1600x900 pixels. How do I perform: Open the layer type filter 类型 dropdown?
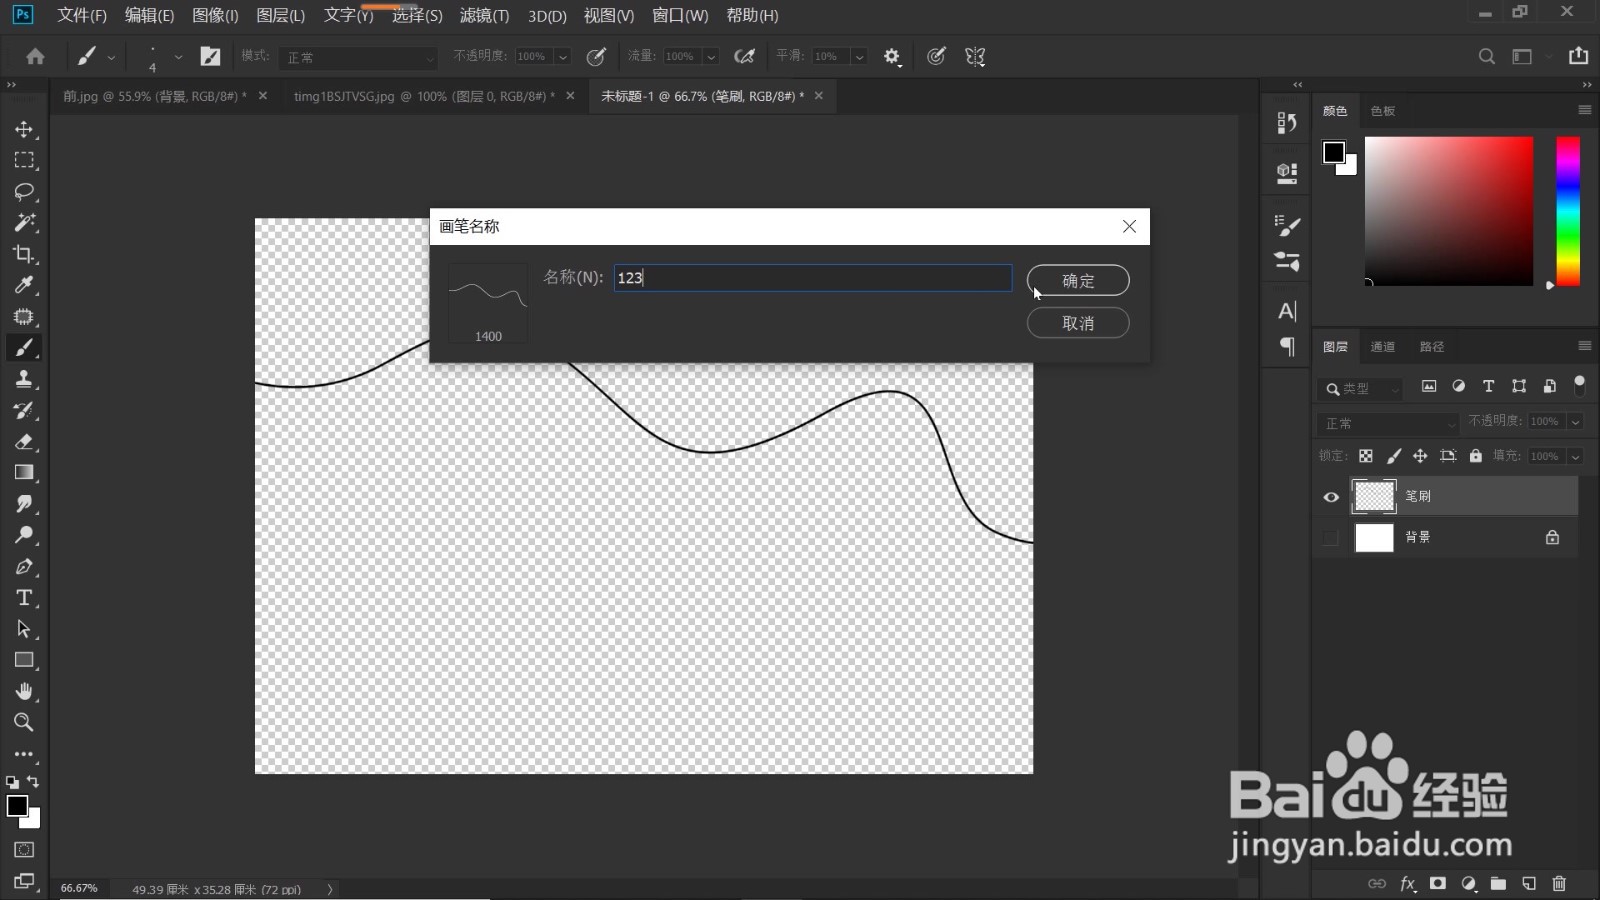pos(1361,388)
